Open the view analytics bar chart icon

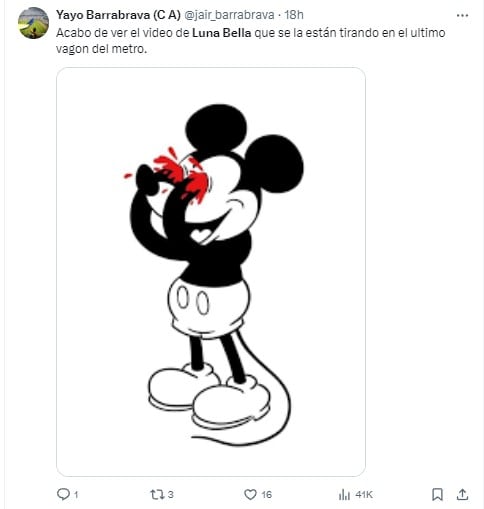click(344, 494)
